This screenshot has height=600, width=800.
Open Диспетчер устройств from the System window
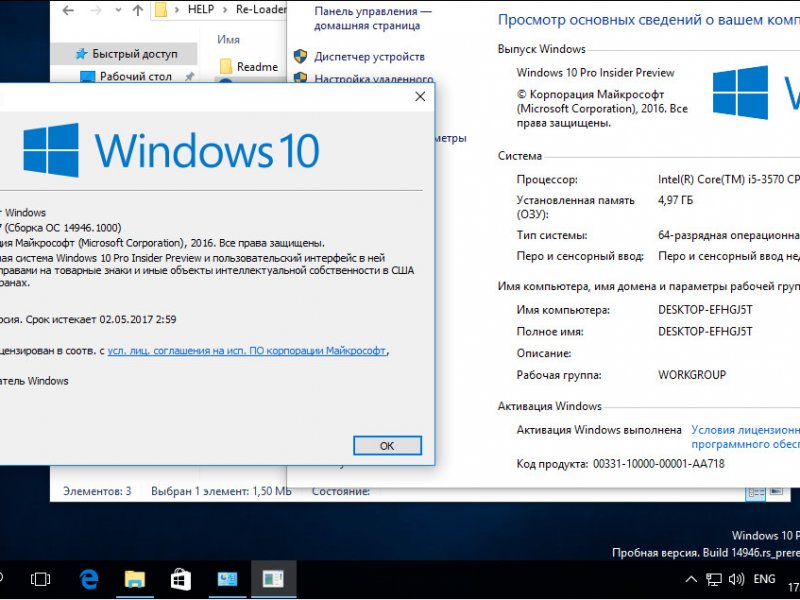tap(369, 57)
